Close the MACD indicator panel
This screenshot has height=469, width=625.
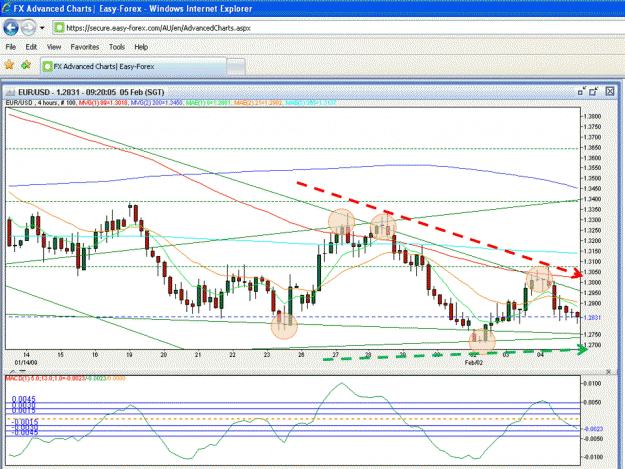pyautogui.click(x=609, y=371)
